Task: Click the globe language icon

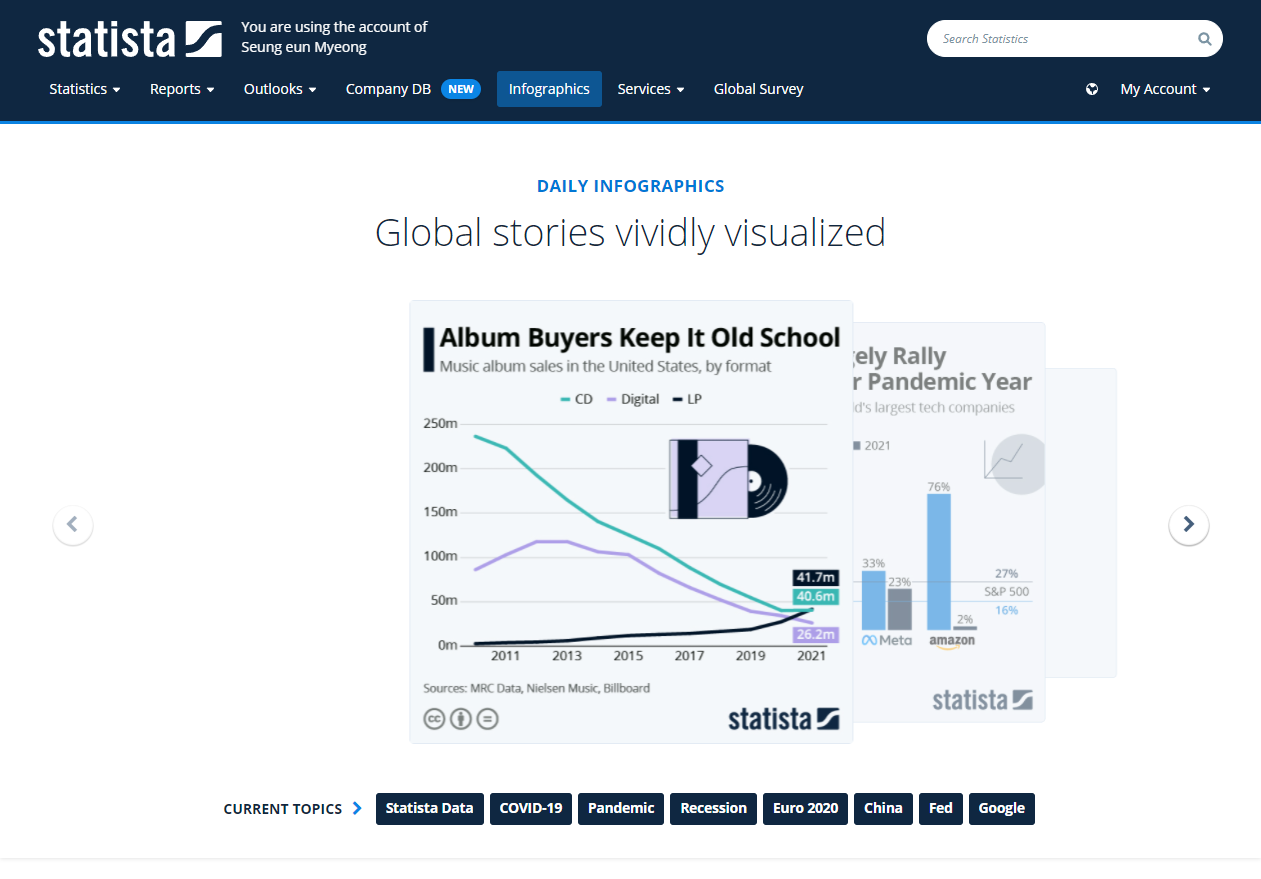Action: click(1092, 89)
